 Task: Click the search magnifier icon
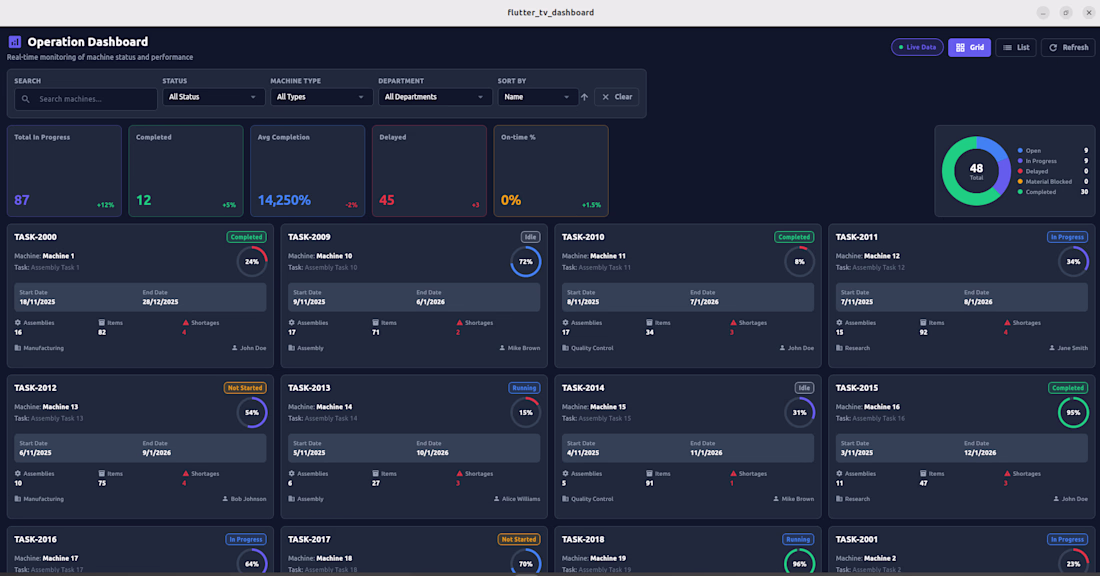click(26, 99)
